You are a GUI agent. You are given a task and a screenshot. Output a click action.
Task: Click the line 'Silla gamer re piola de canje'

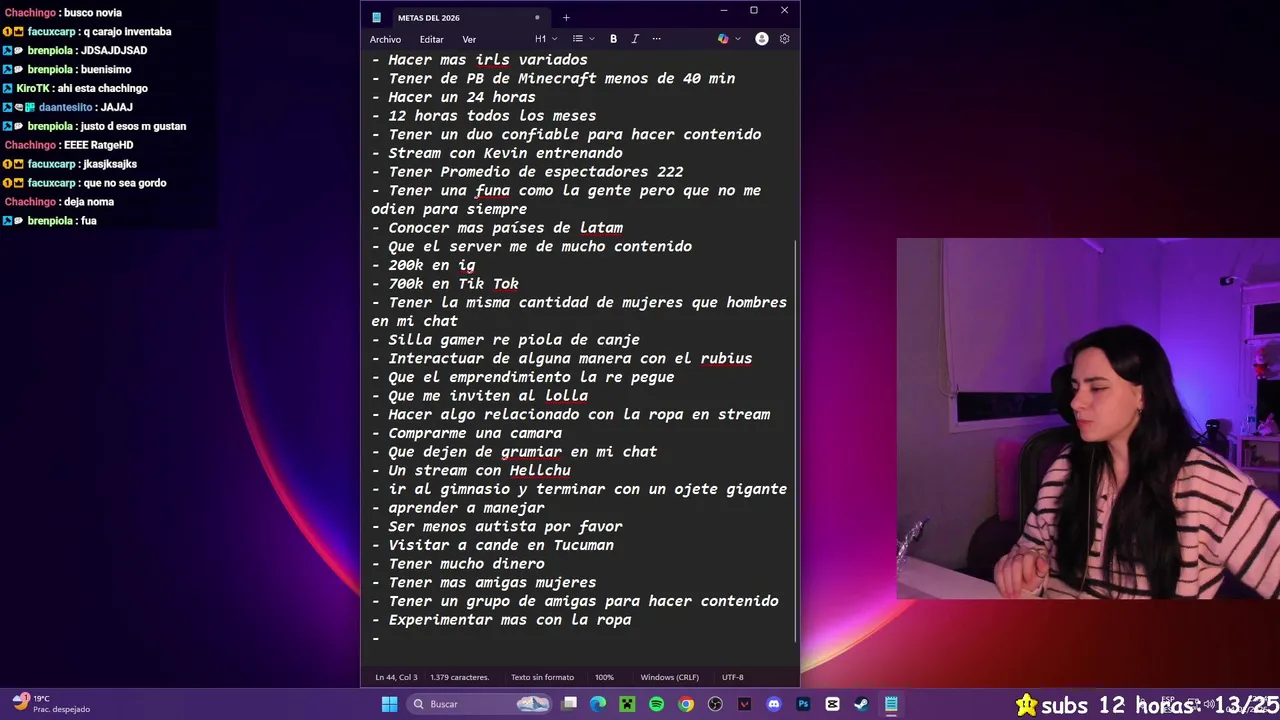click(x=514, y=340)
